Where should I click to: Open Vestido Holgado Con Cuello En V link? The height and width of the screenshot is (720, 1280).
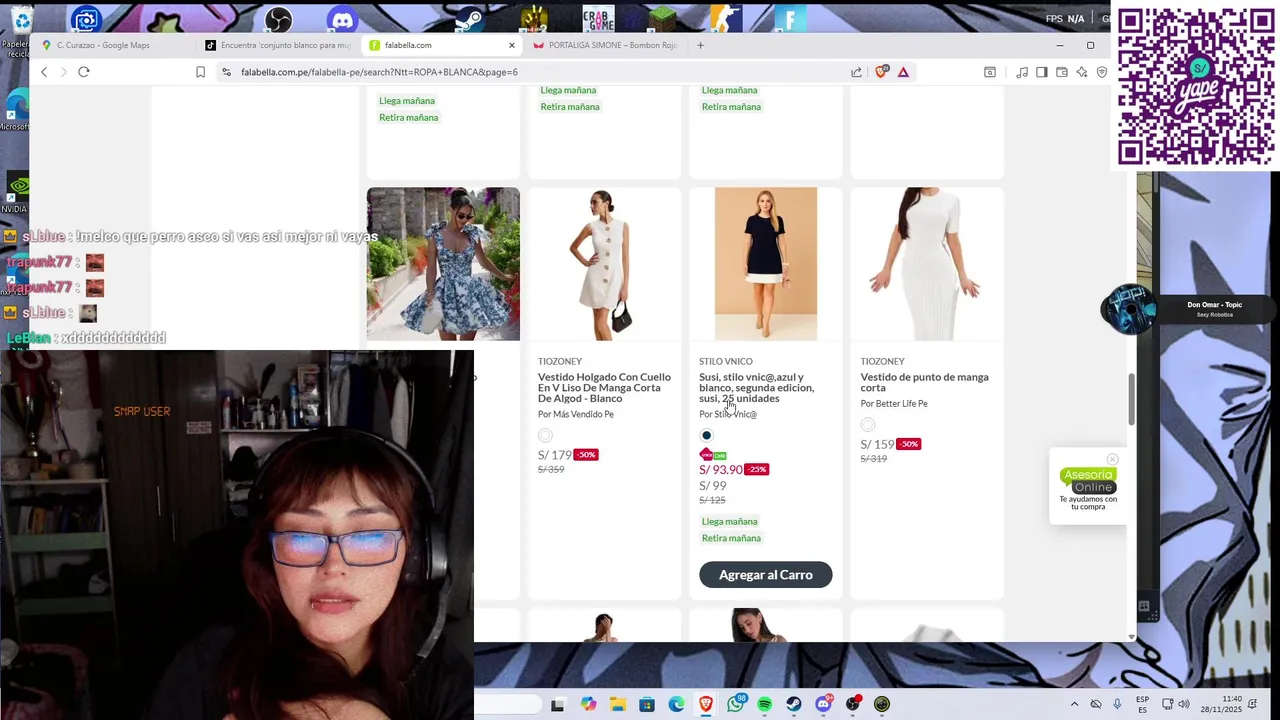tap(604, 388)
